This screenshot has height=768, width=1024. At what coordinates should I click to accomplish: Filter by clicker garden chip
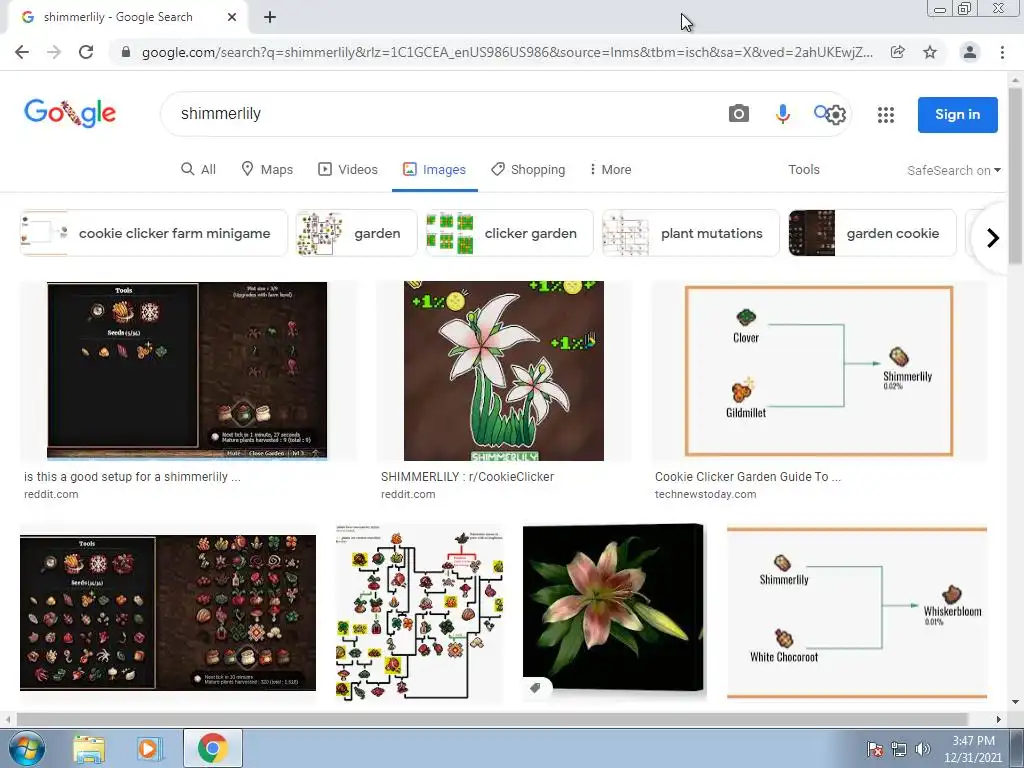pos(509,233)
